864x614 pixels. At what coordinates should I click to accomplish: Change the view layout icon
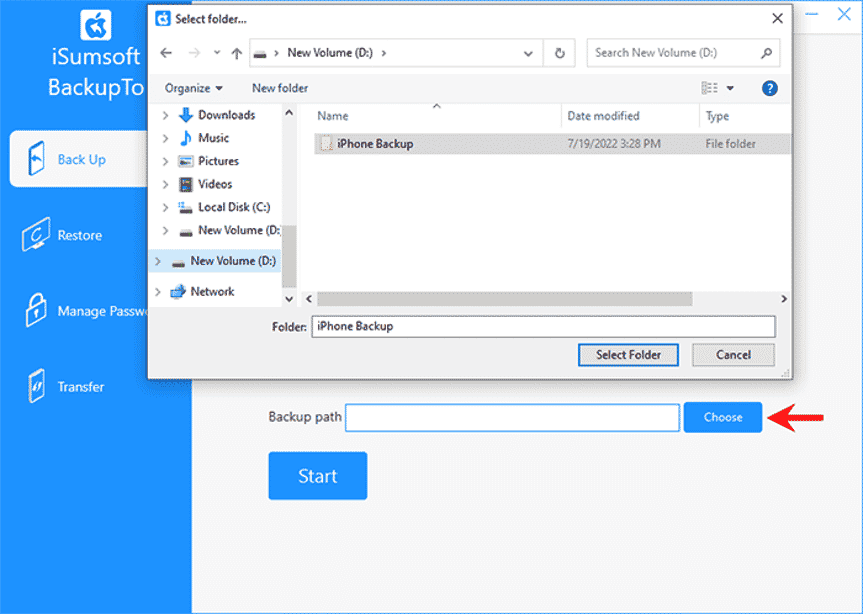[709, 88]
